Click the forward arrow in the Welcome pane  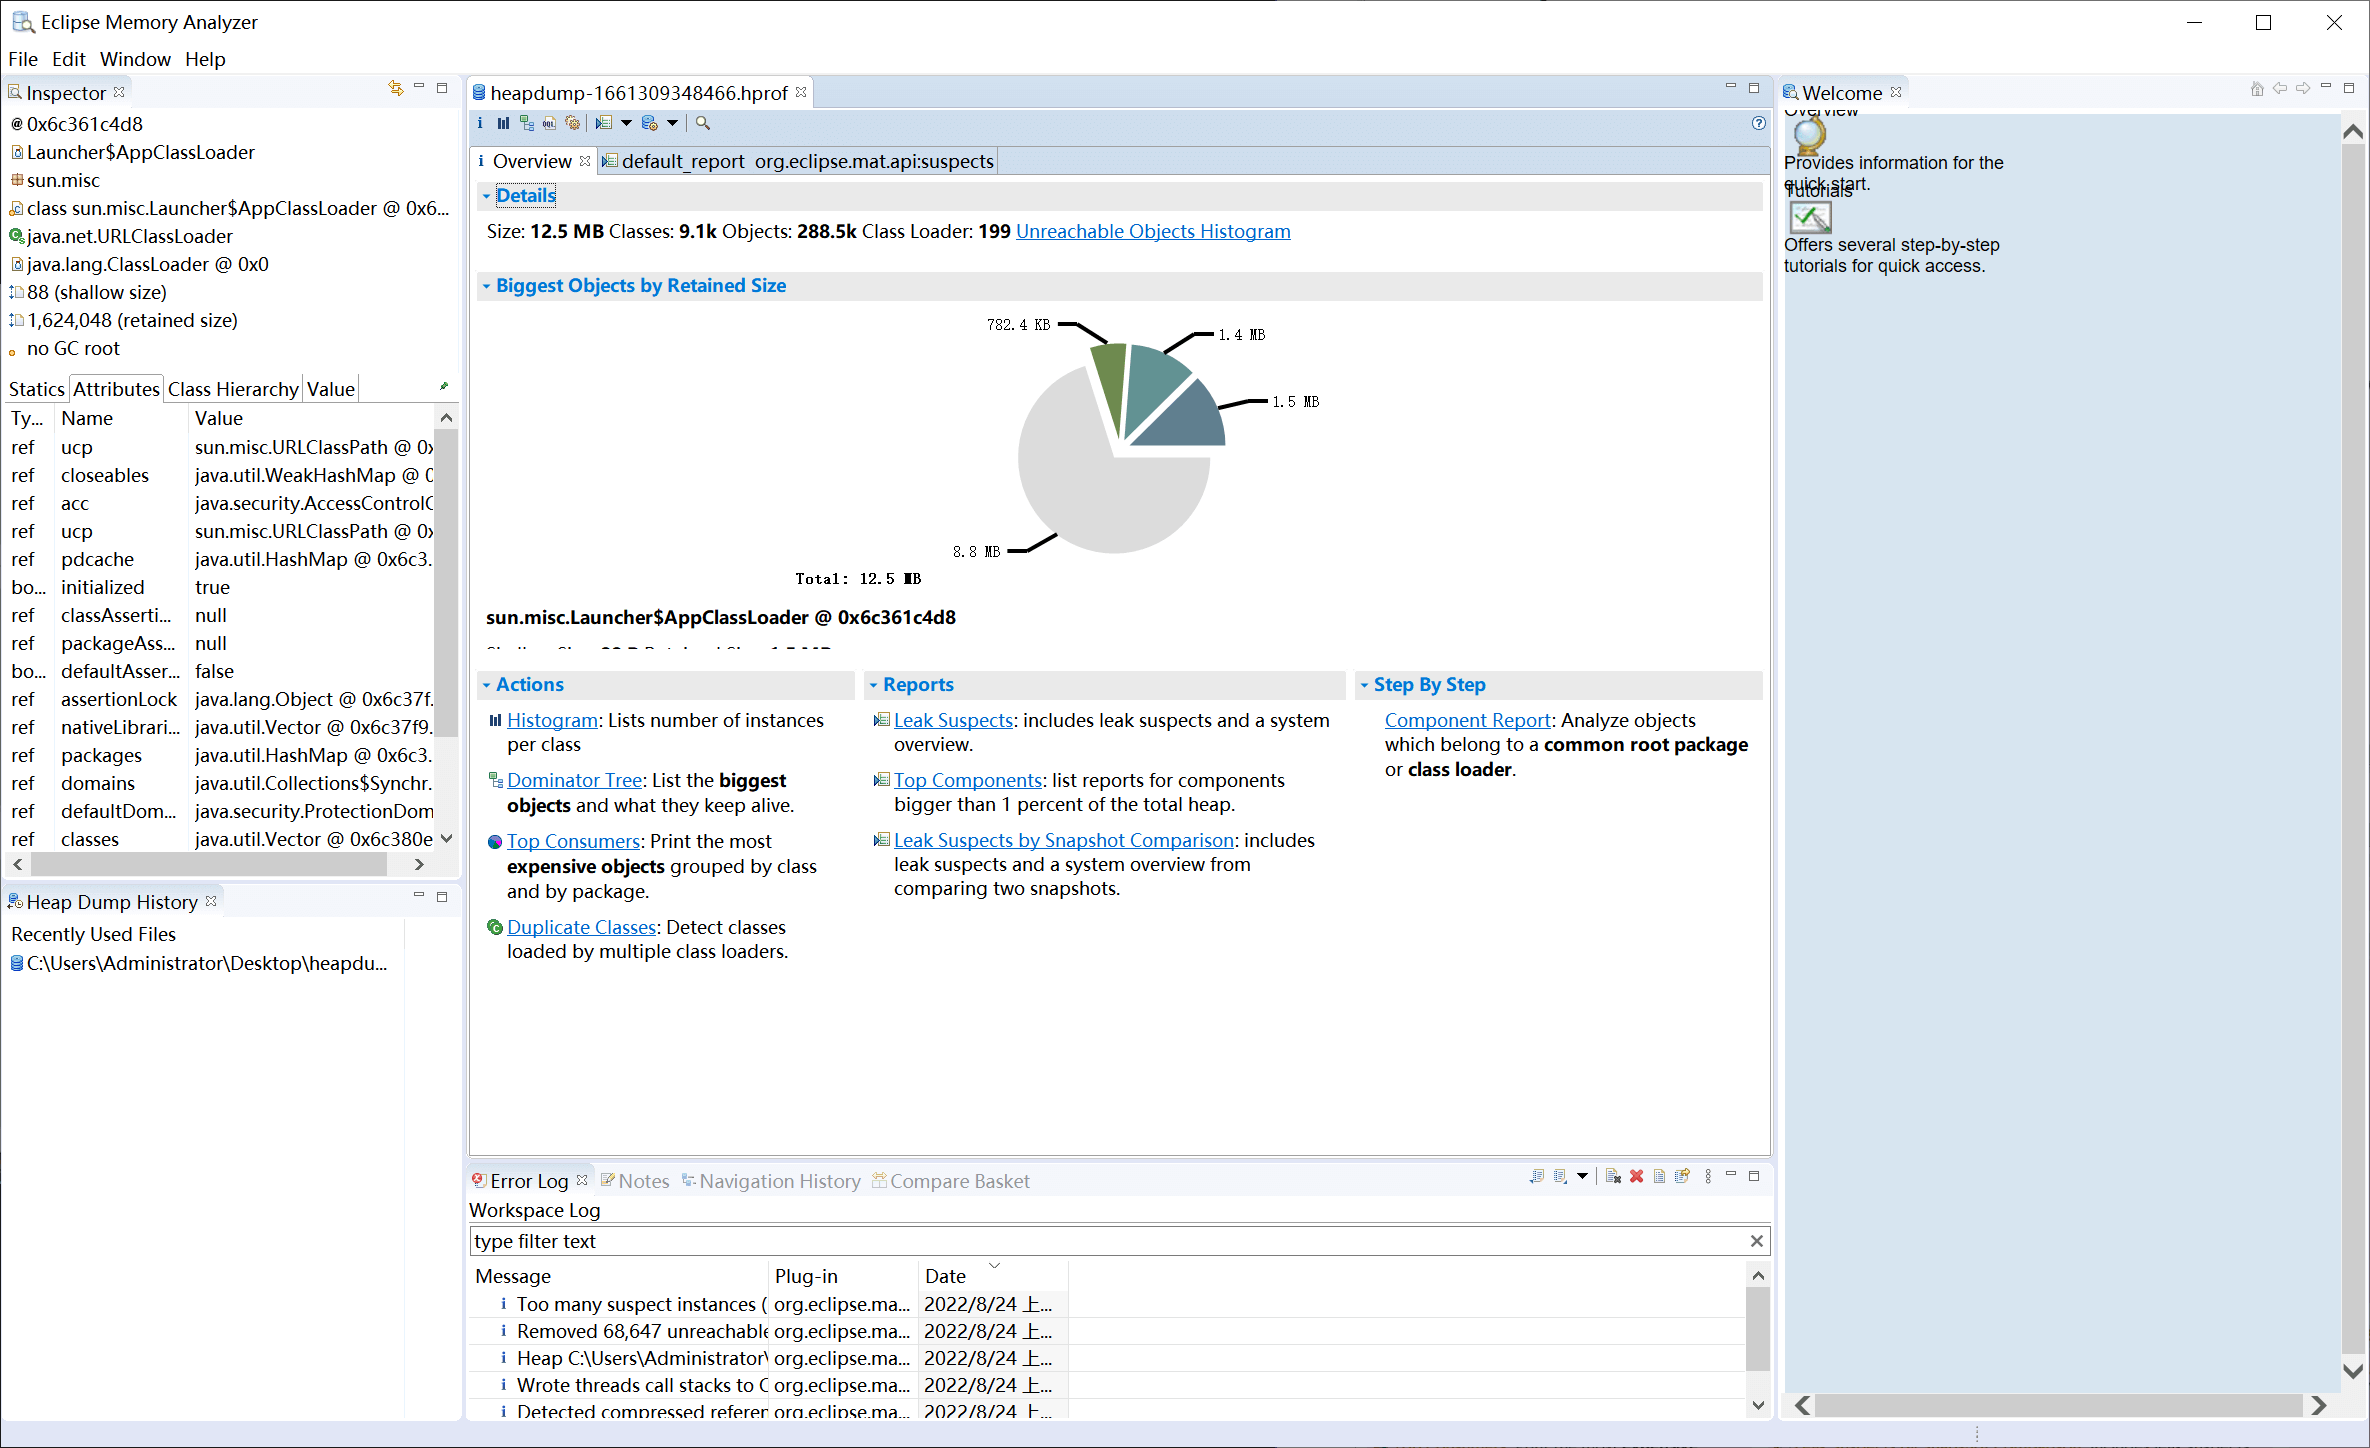click(x=2303, y=89)
